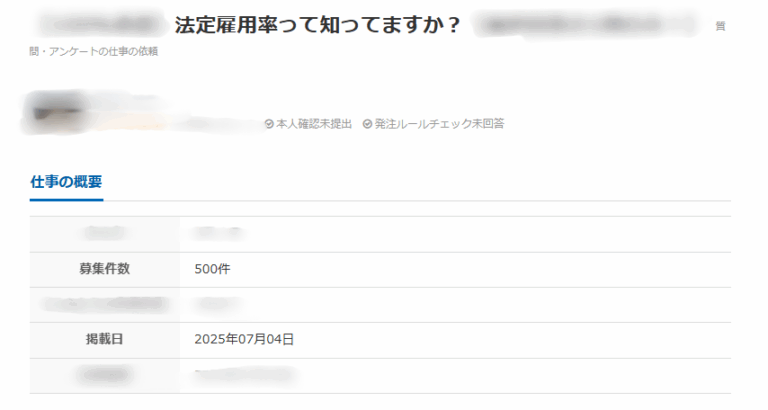Screen dimensions: 768x410
Task: Click the 本人確認未提出 status text
Action: [314, 124]
